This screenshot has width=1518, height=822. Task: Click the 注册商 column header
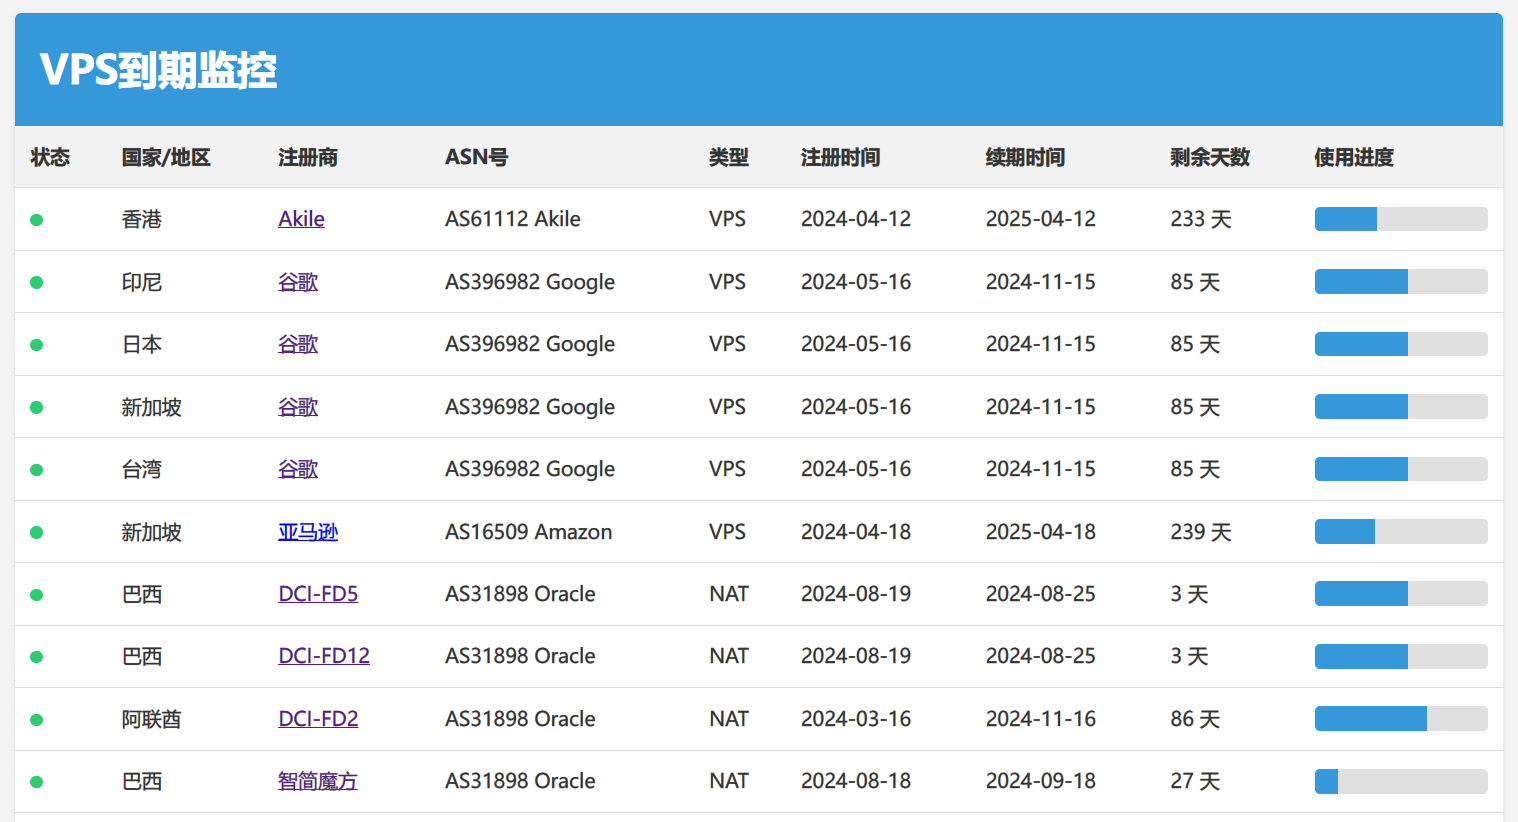coord(308,157)
